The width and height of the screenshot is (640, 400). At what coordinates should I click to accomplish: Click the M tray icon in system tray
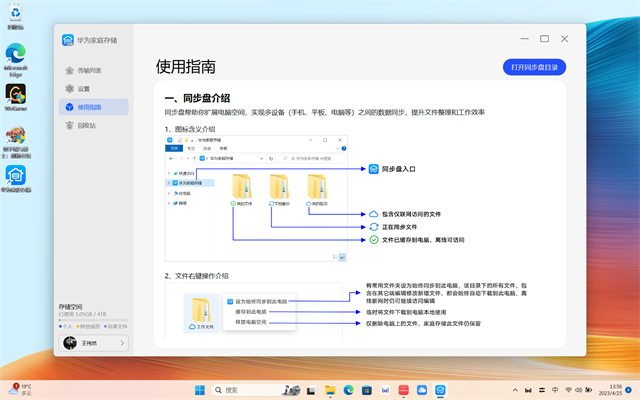tap(528, 390)
